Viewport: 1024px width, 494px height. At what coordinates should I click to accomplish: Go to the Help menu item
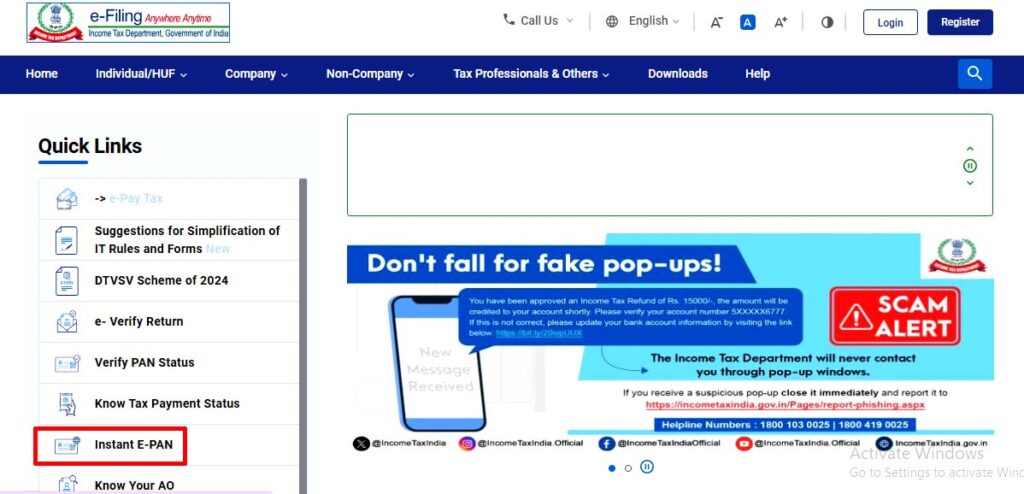[758, 74]
